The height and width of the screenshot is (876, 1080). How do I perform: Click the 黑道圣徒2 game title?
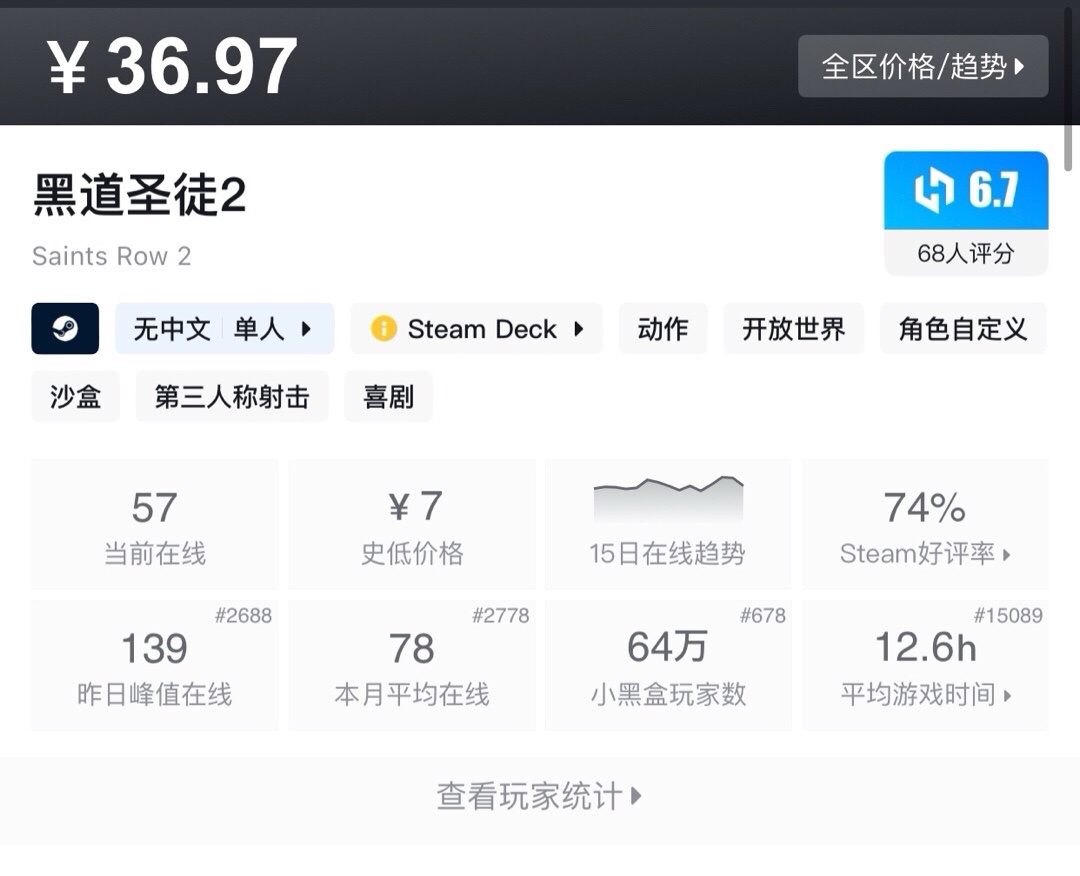pos(139,195)
